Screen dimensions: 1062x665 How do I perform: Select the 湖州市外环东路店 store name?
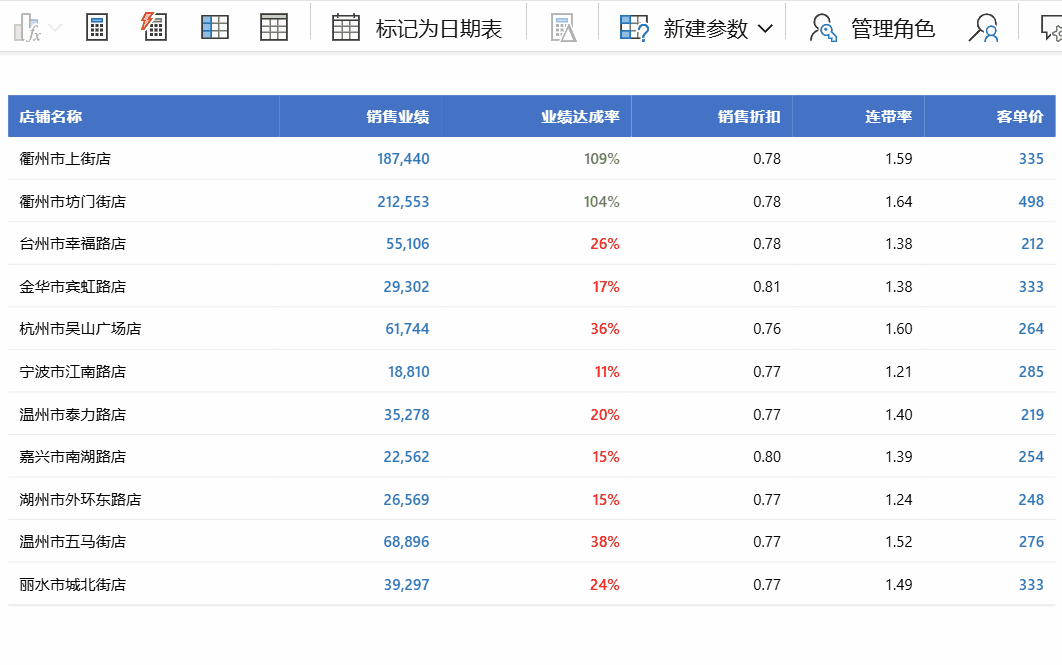pos(80,499)
